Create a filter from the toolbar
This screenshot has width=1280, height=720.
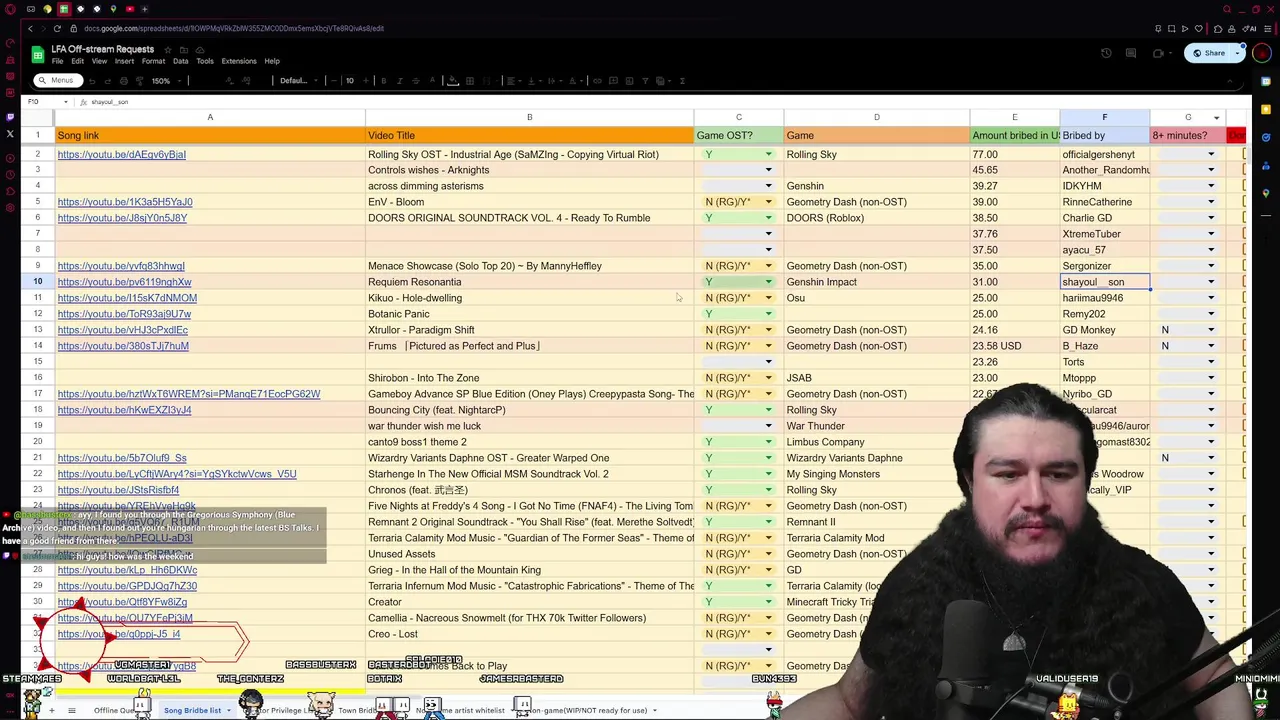point(645,81)
